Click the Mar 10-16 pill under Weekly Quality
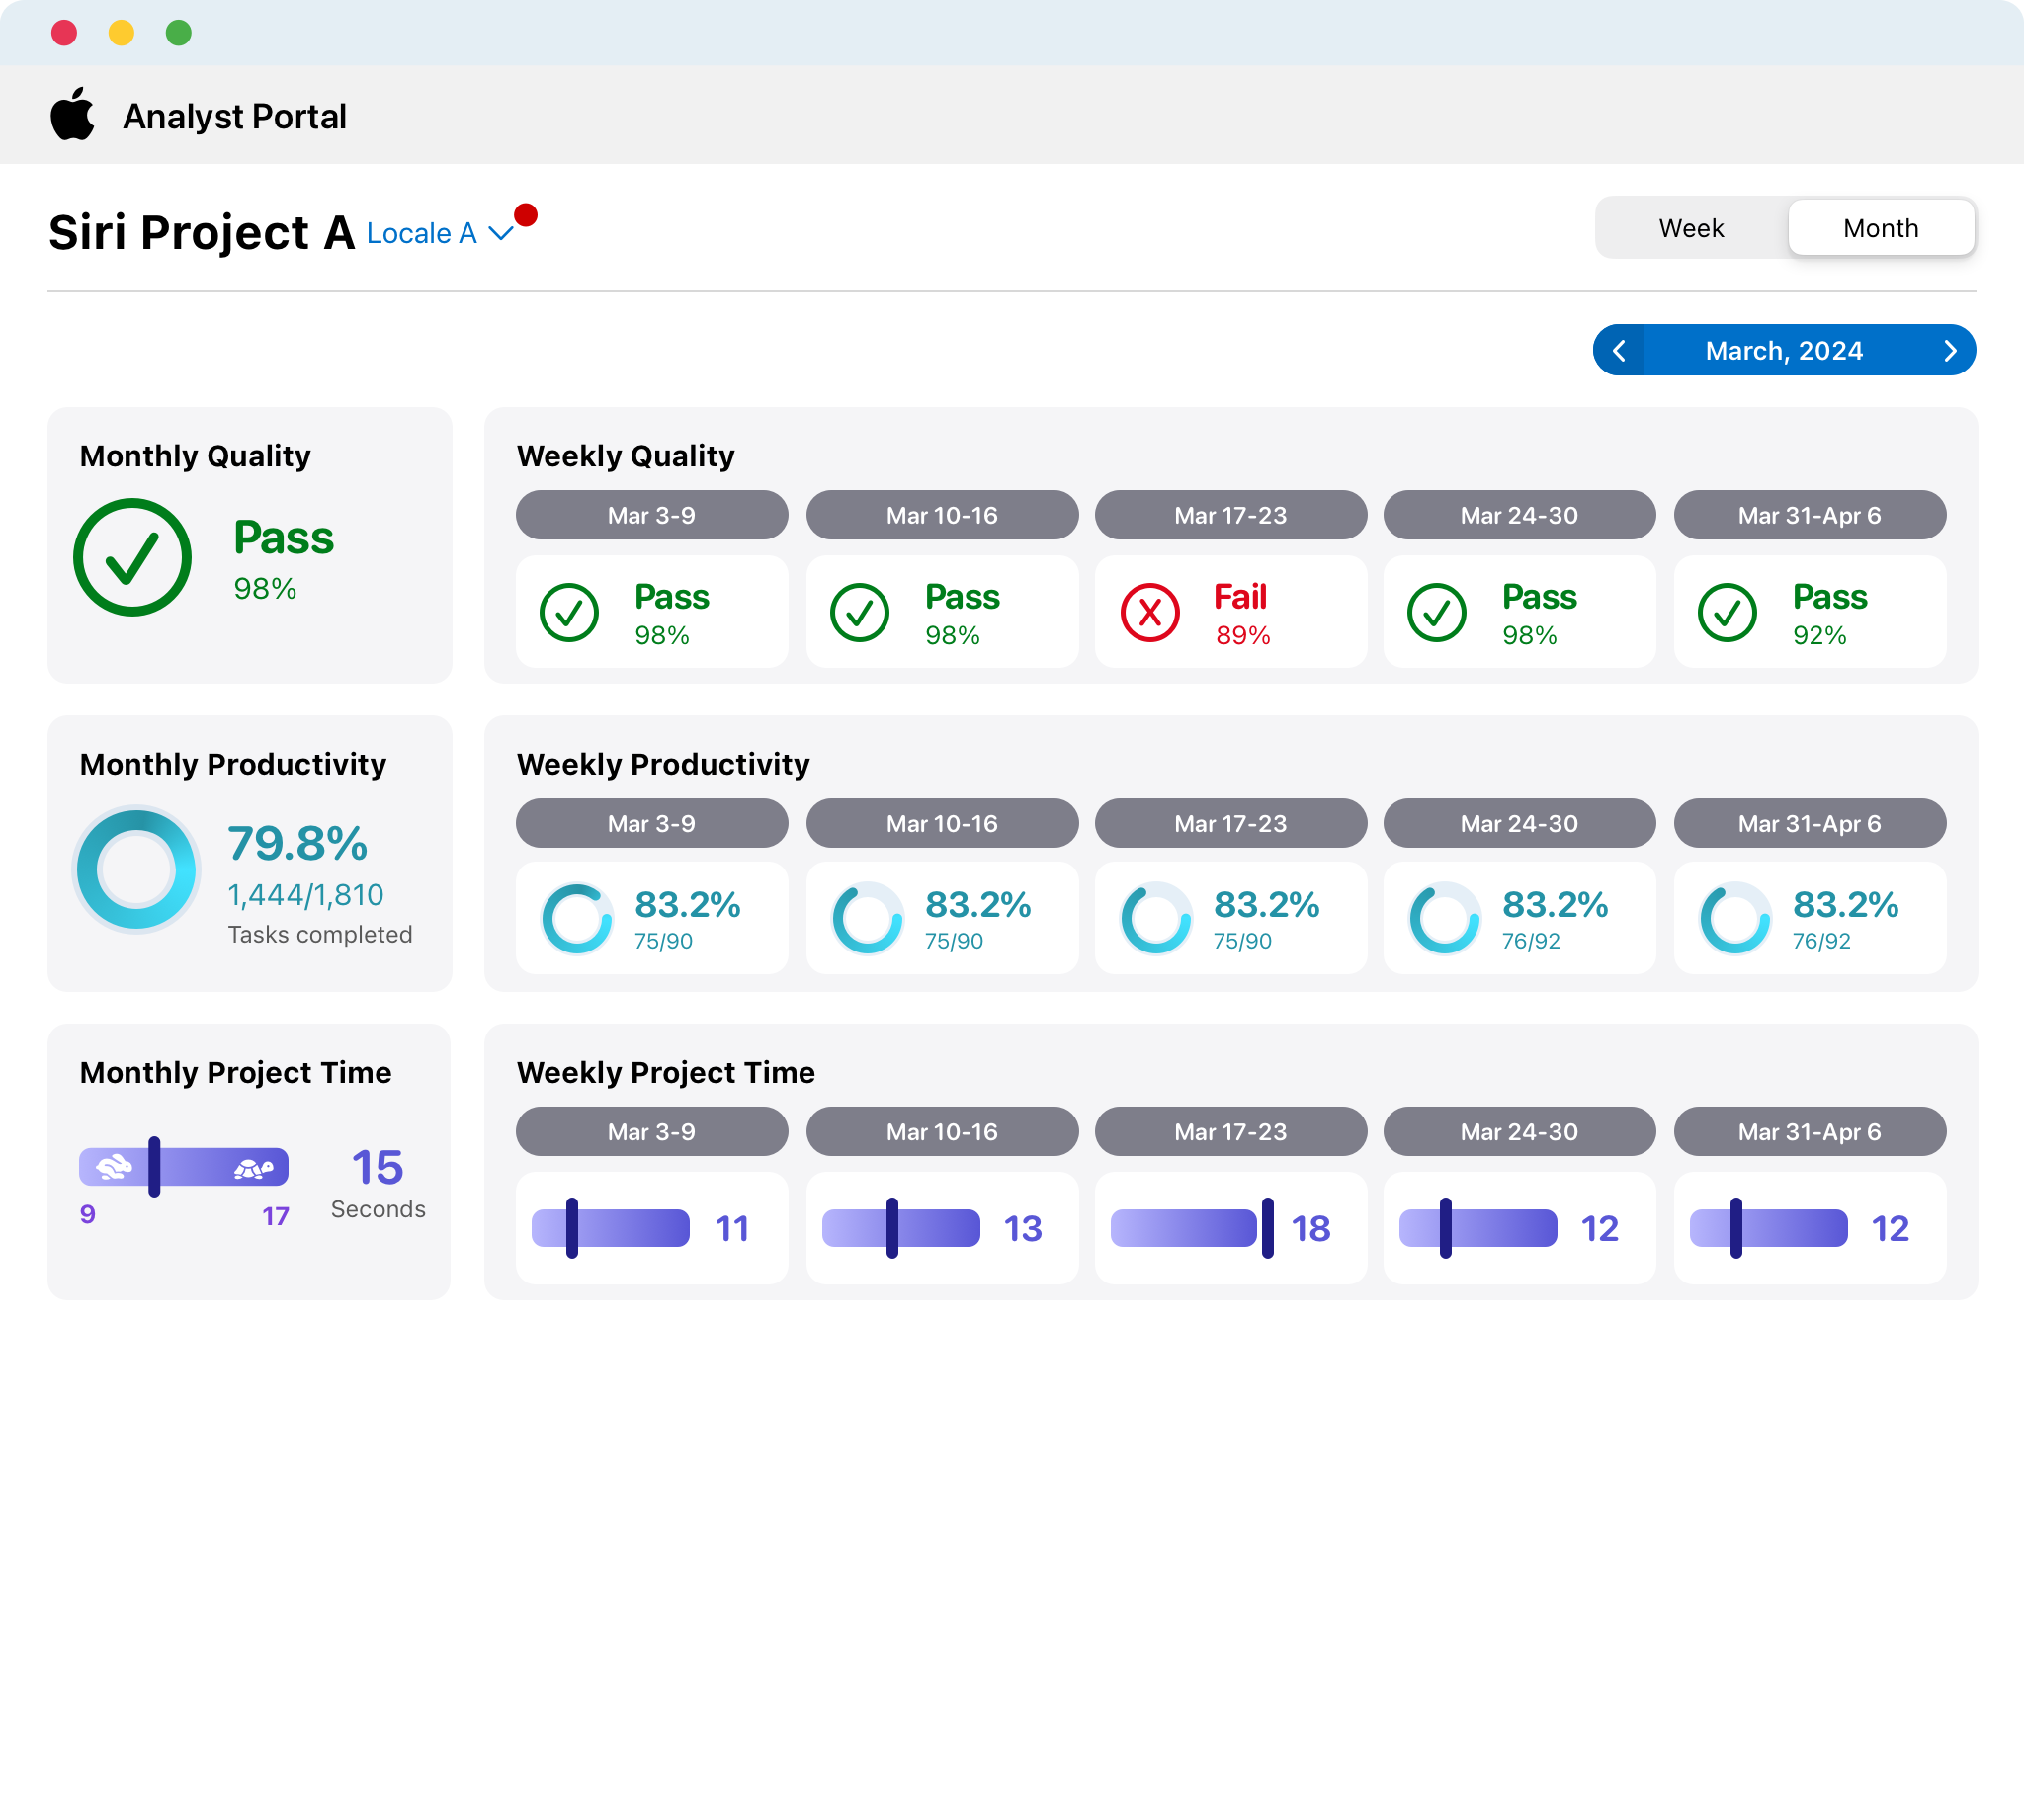 (942, 515)
